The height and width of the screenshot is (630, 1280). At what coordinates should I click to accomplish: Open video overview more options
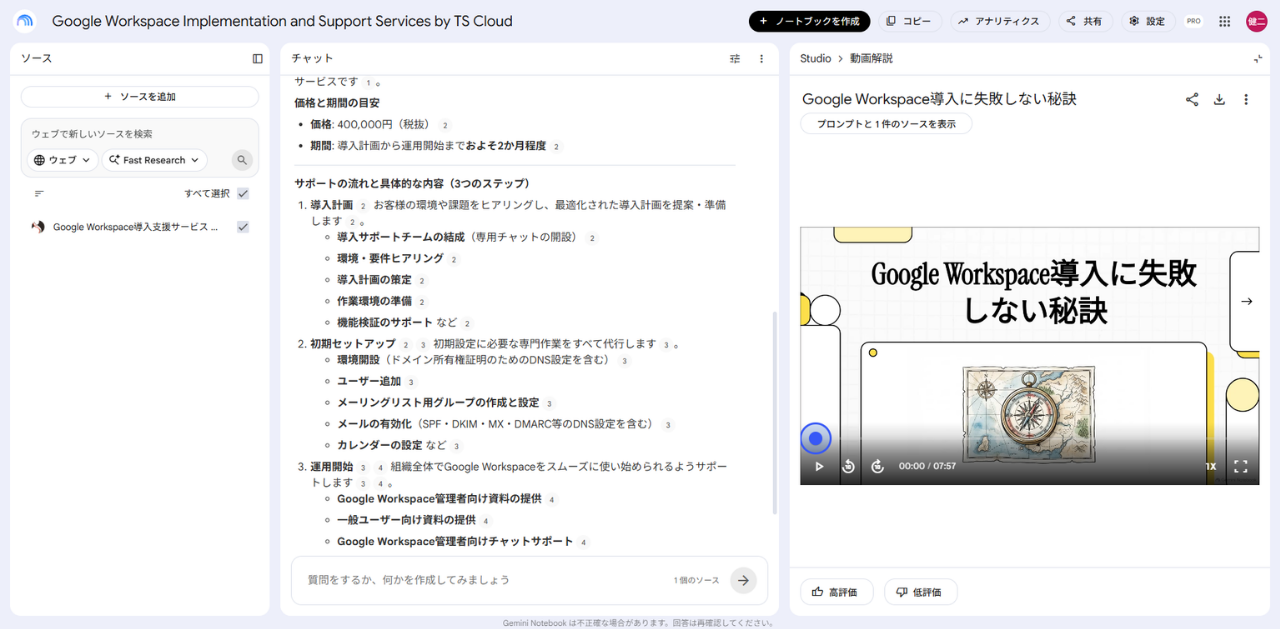pos(1246,99)
